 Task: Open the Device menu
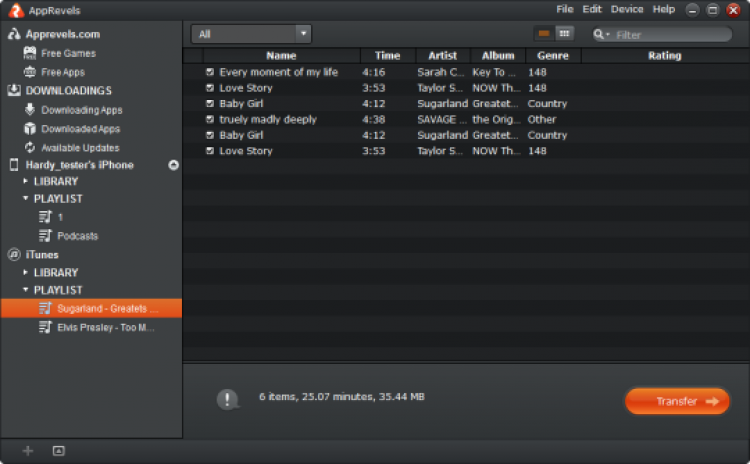point(627,9)
